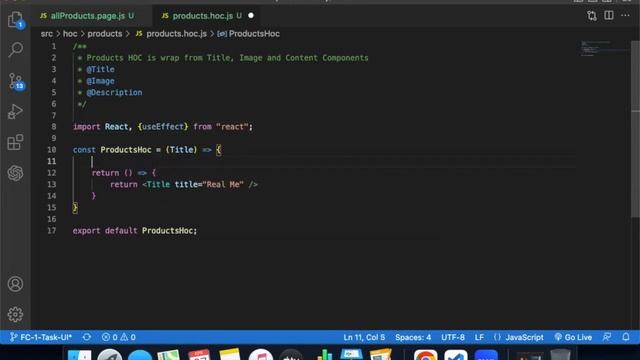The width and height of the screenshot is (640, 360).
Task: Click the Synchronize Changes icon in status bar
Action: (x=87, y=337)
